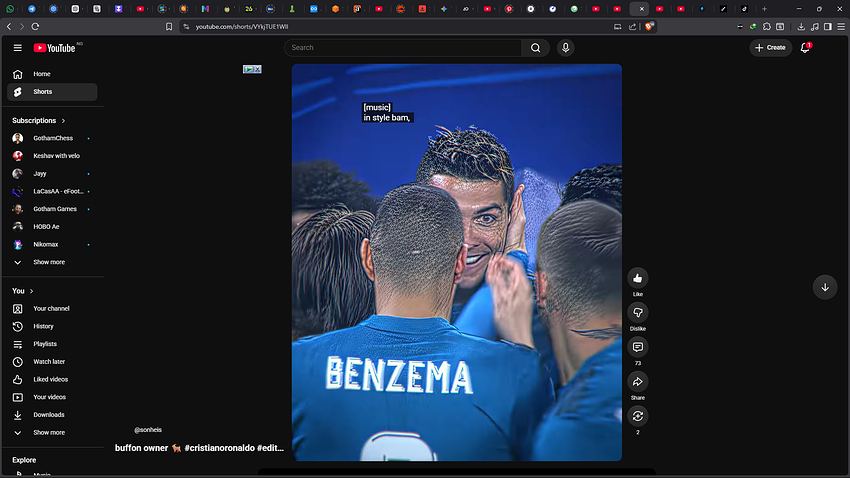
Task: Open watch History
Action: click(52, 326)
